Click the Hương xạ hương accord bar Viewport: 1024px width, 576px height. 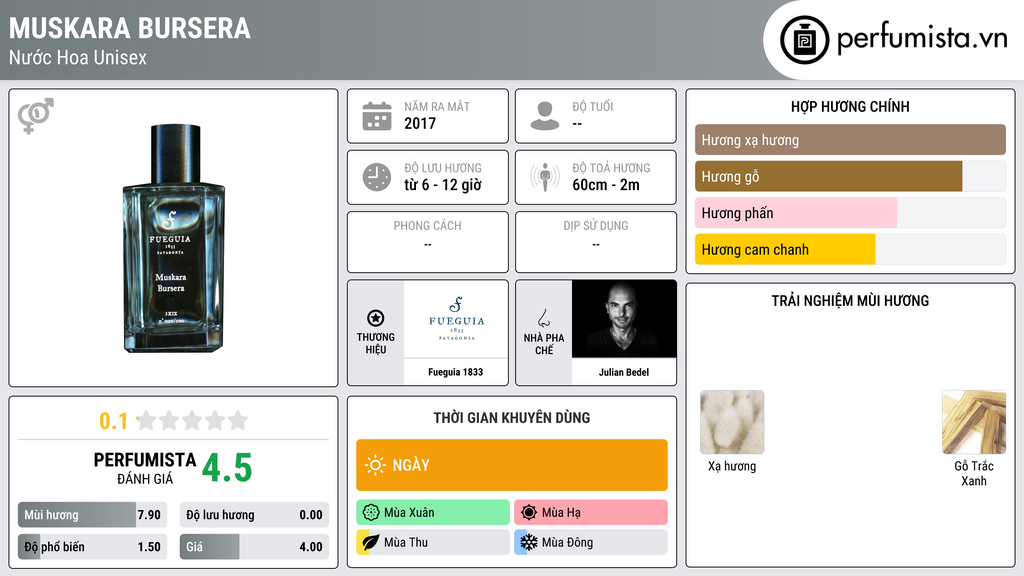point(850,140)
